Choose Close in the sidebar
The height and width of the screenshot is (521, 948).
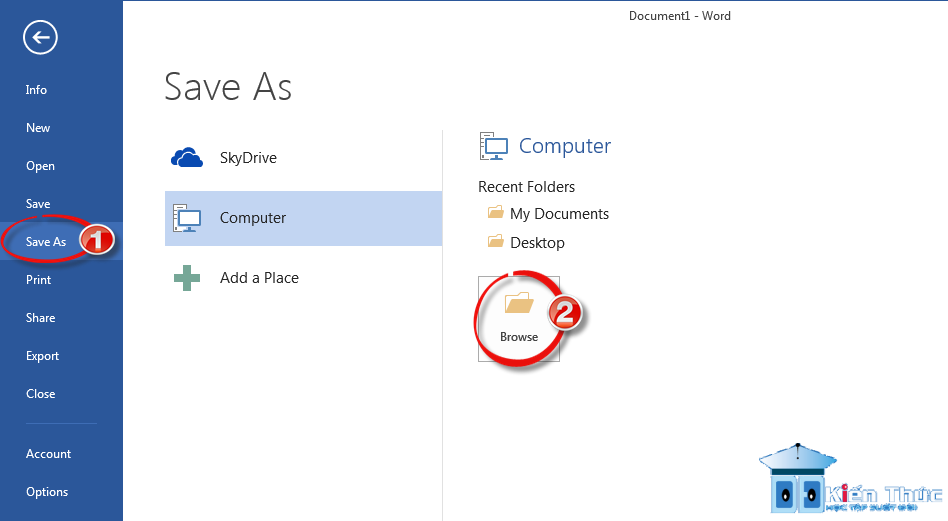click(x=41, y=394)
